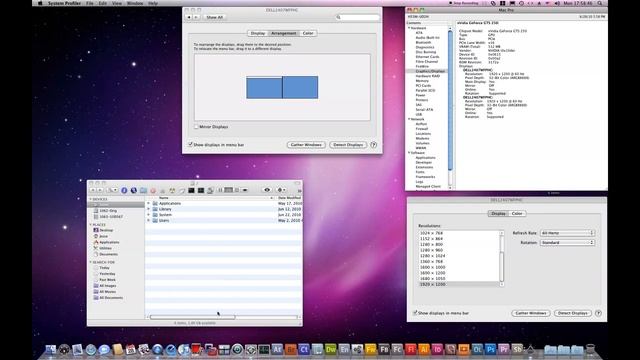Collapse the Hardware section in System Profiler
Viewport: 640px width, 360px height.
coord(409,28)
